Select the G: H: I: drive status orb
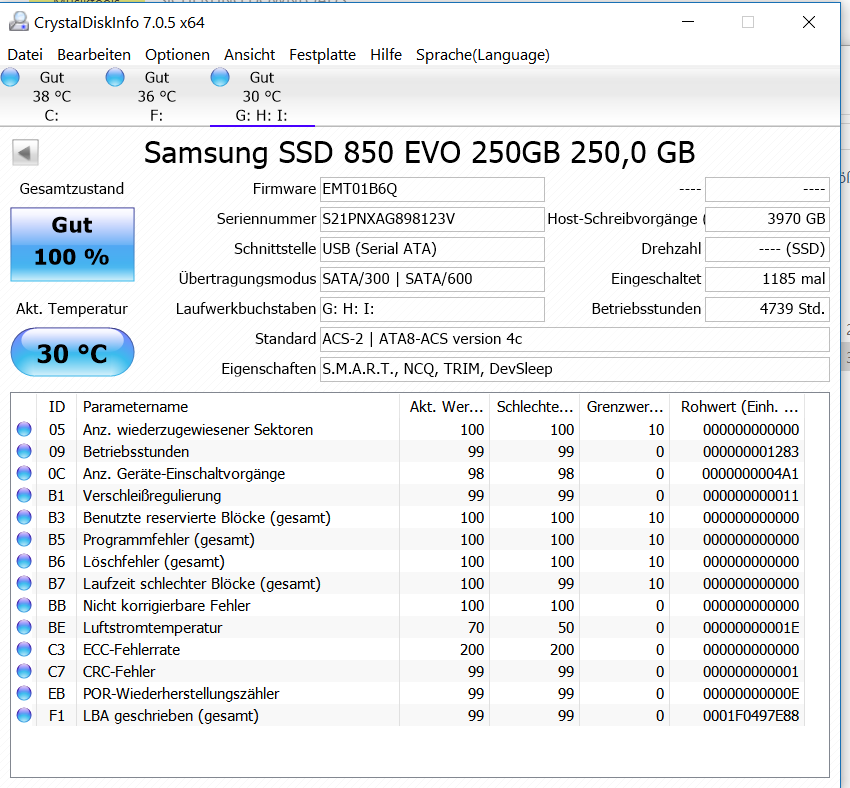The width and height of the screenshot is (850, 788). click(x=220, y=77)
